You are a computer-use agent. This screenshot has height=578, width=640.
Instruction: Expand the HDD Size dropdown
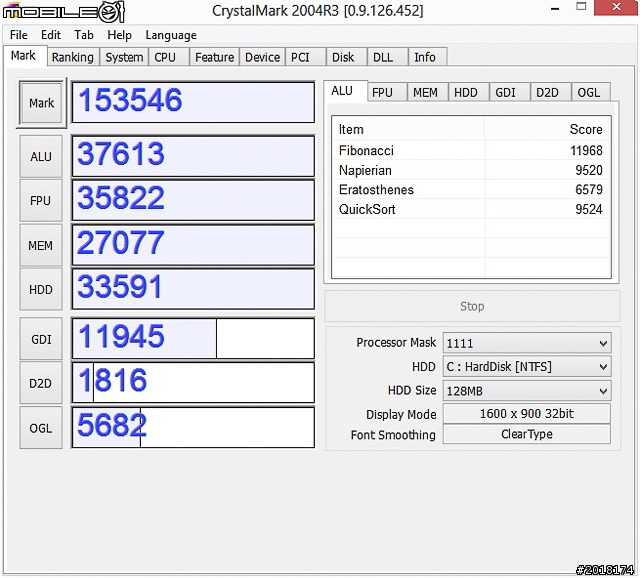click(x=527, y=391)
